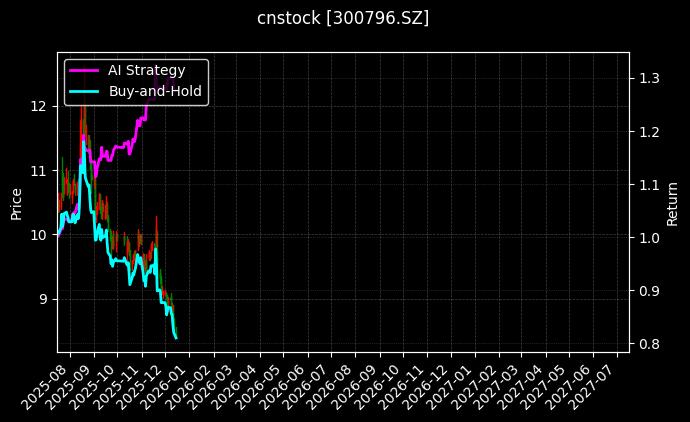Click the 2025-12 date label
Image resolution: width=690 pixels, height=422 pixels.
pyautogui.click(x=142, y=387)
